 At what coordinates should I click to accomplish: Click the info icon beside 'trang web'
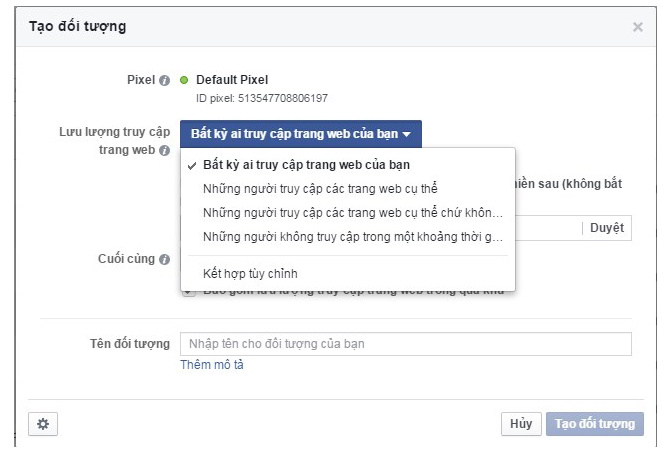(x=164, y=151)
